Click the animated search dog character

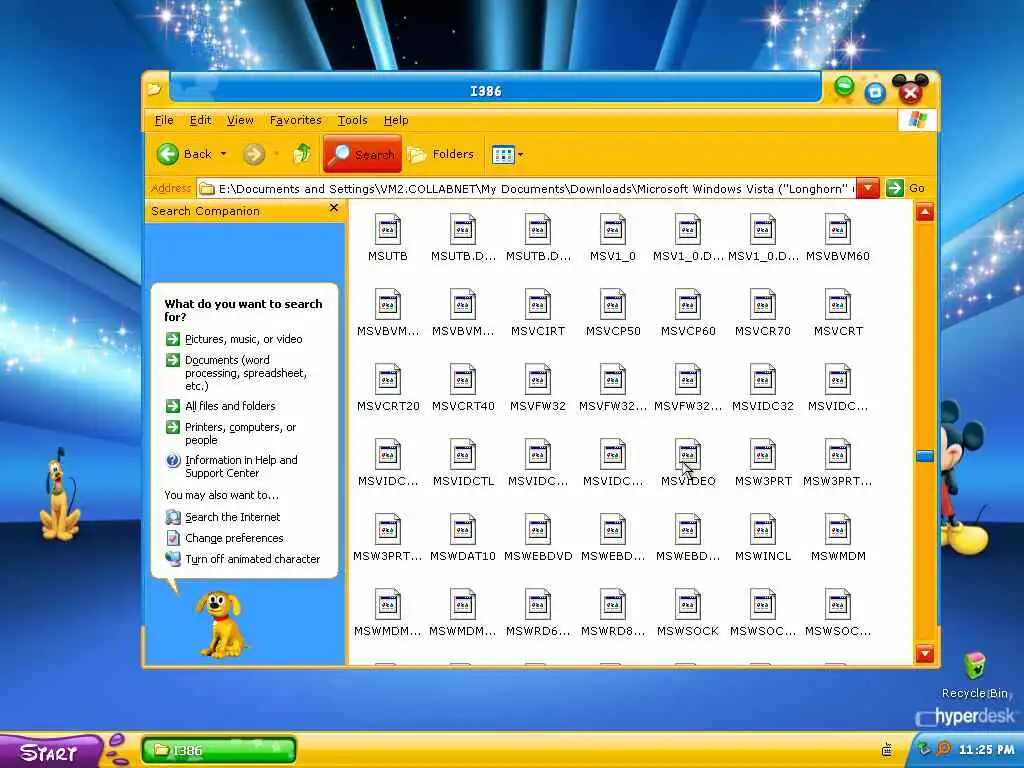tap(221, 624)
